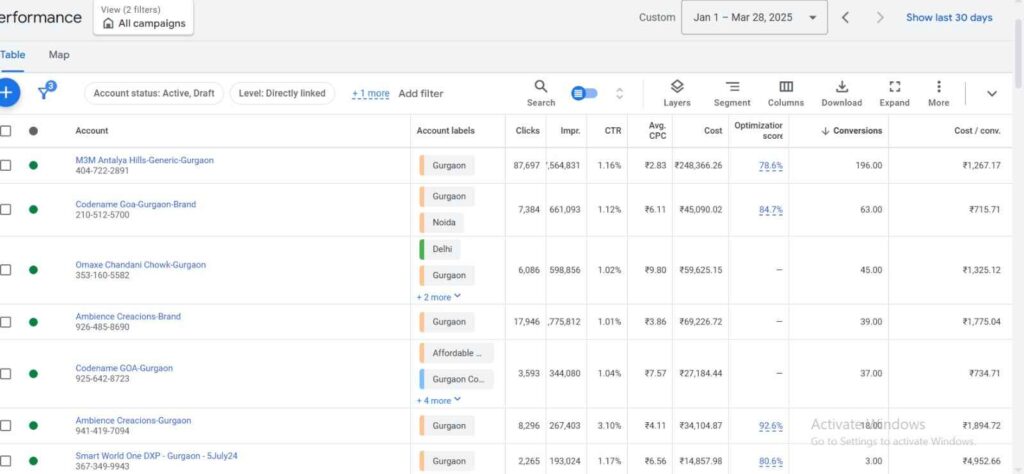Open Smart World One DXP account

pos(156,456)
